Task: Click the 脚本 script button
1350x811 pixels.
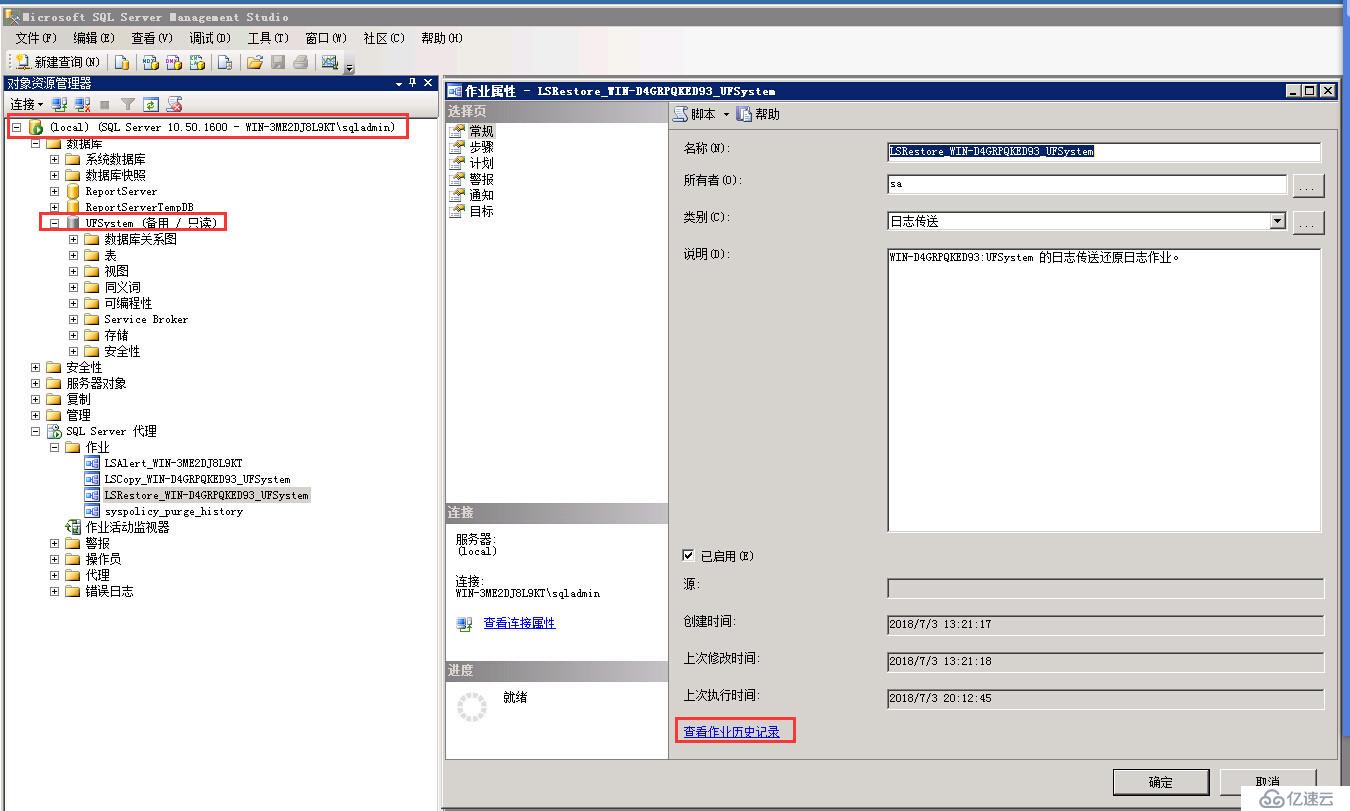Action: pos(696,114)
